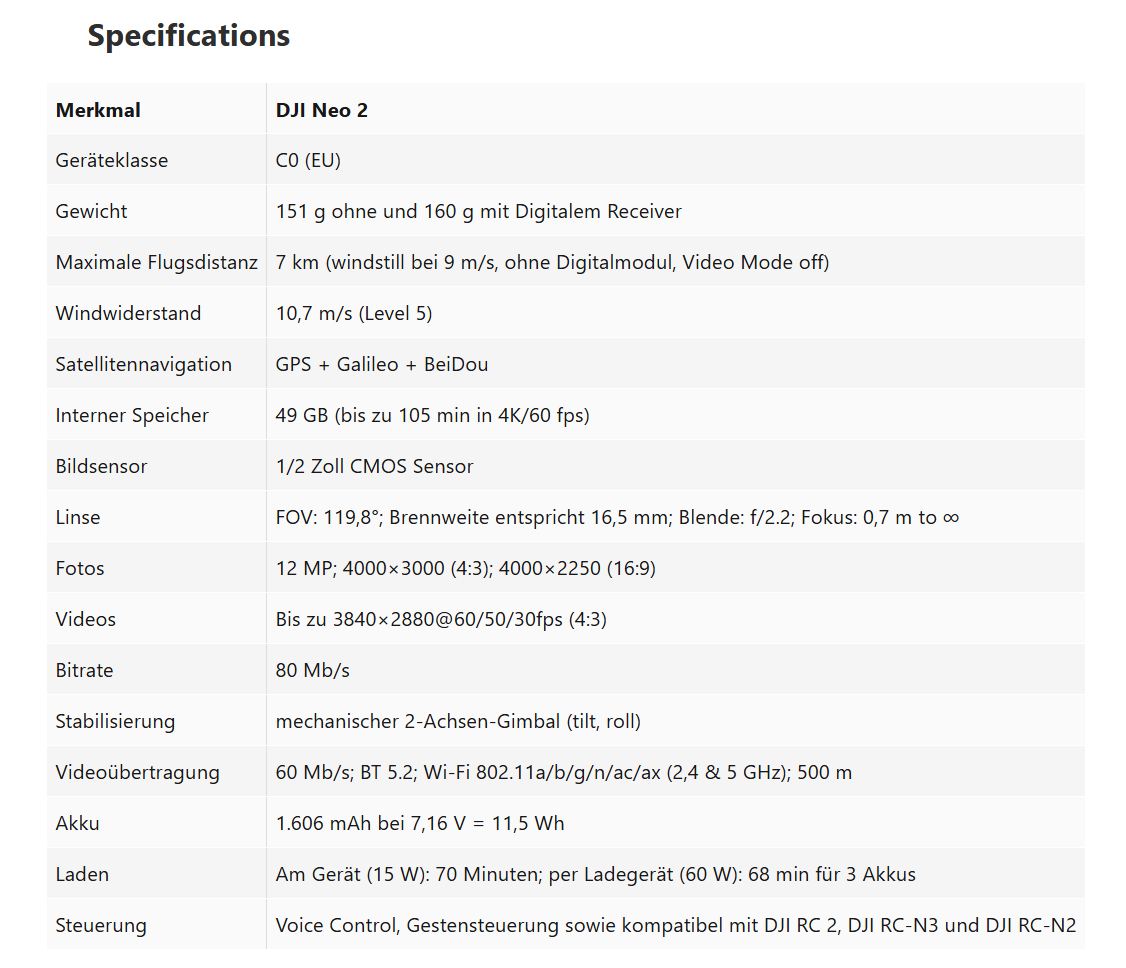Screen dimensions: 1126x968
Task: Click the 12 MP photo resolution value
Action: click(x=465, y=569)
